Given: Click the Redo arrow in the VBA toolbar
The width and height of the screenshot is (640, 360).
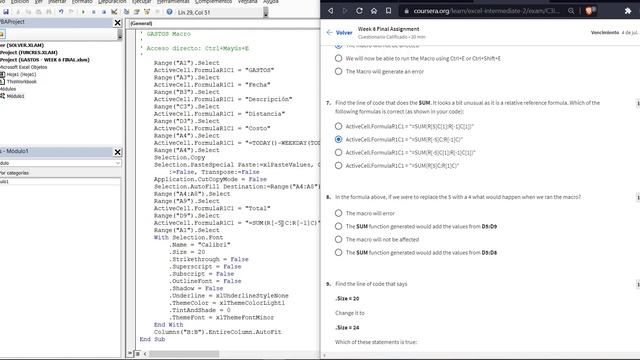Looking at the screenshot, I should 71,12.
